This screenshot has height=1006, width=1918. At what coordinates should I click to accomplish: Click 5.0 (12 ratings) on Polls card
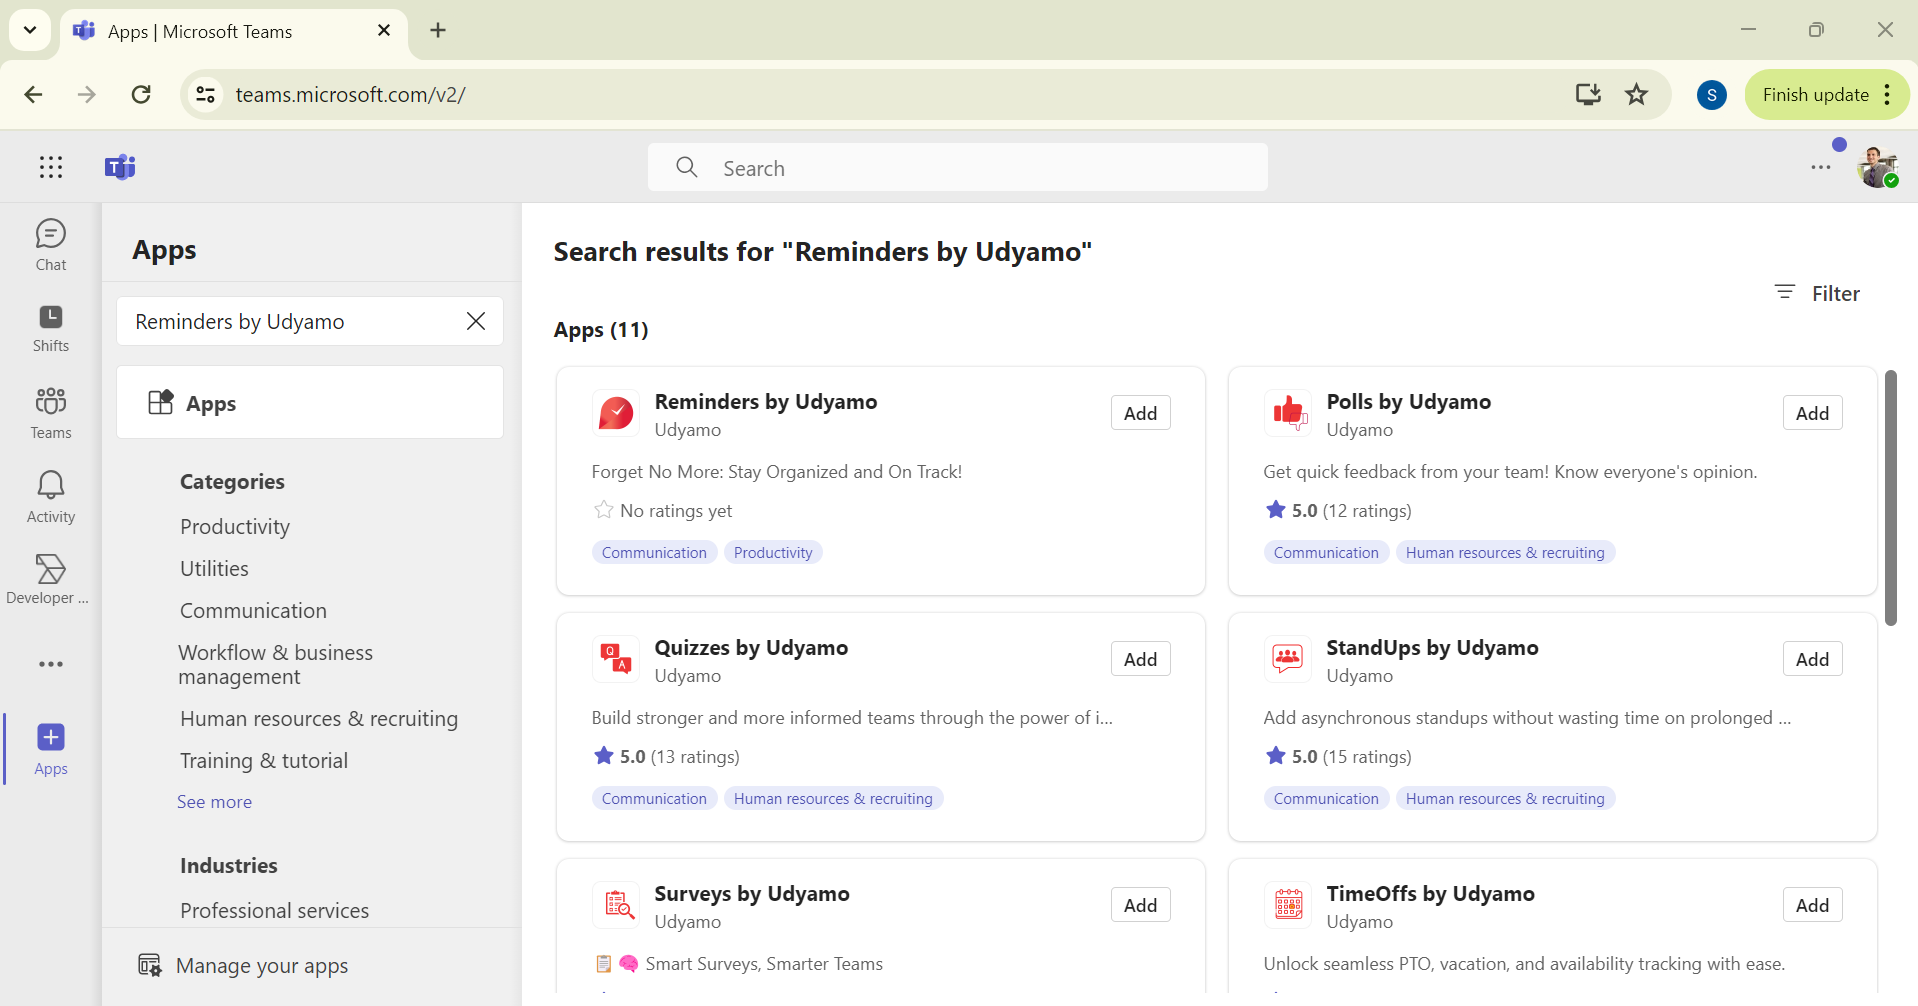point(1338,511)
